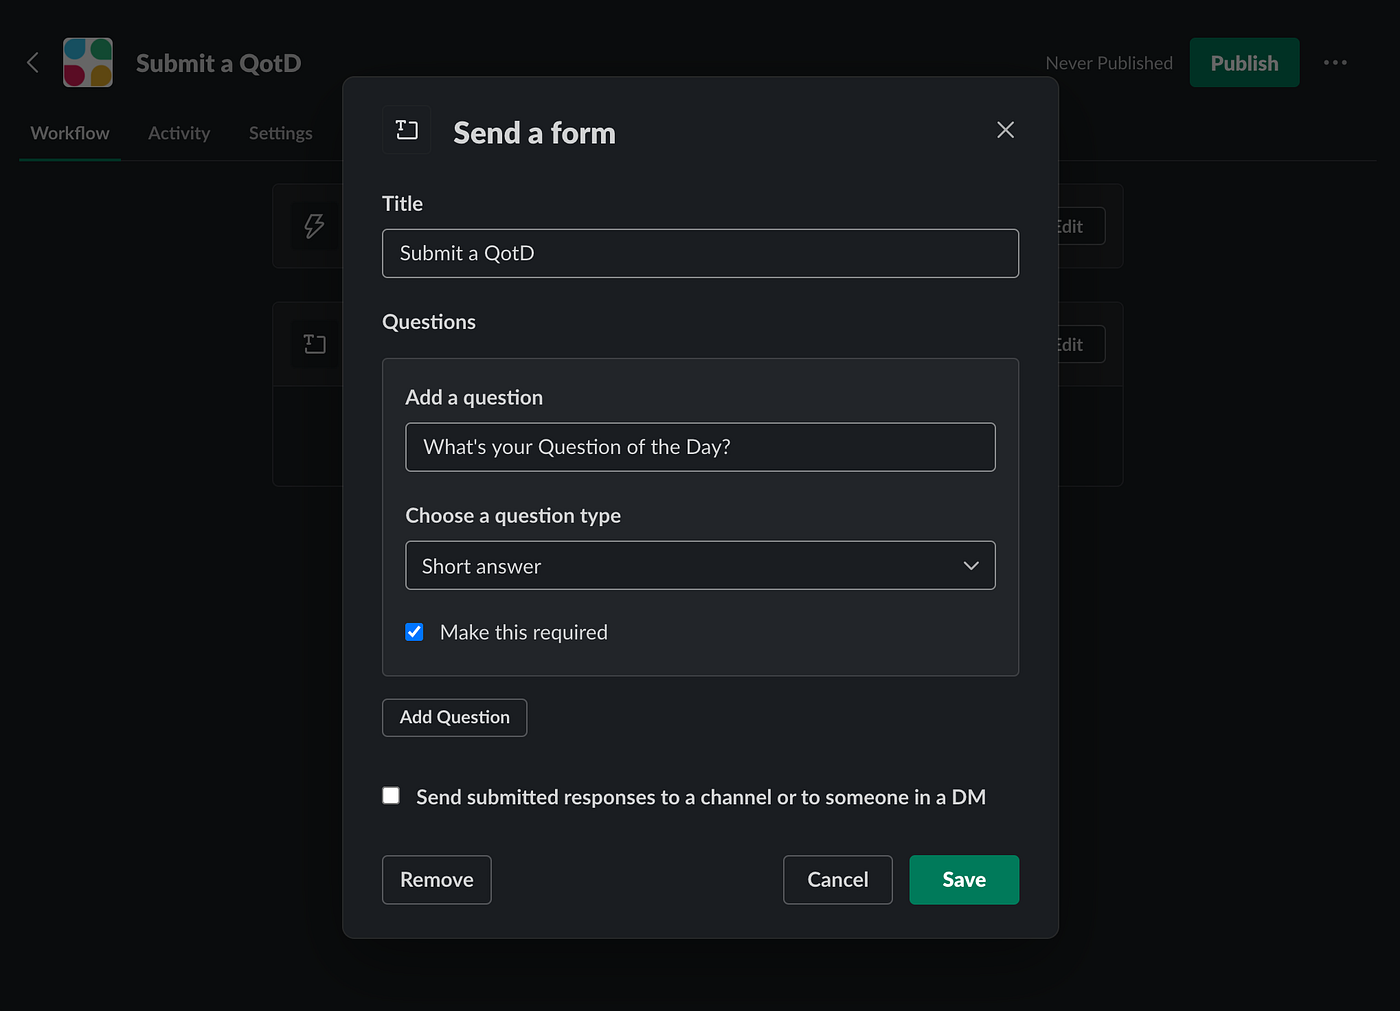Click the form icon beside Send a form
The width and height of the screenshot is (1400, 1011).
[x=407, y=130]
